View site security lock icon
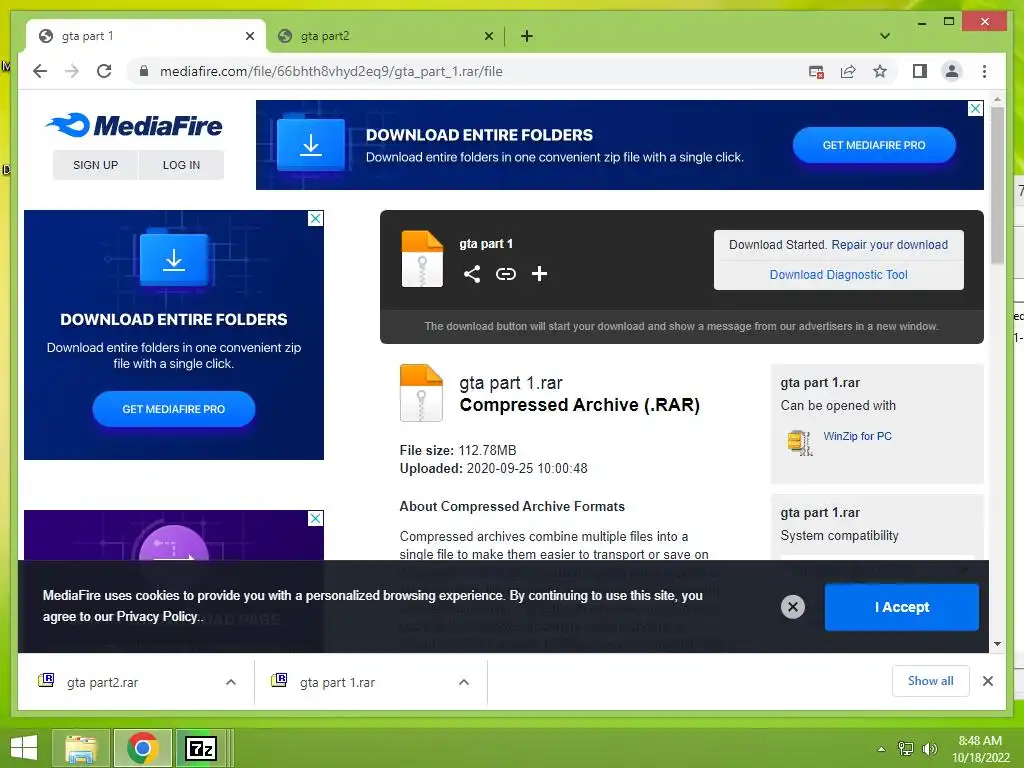The width and height of the screenshot is (1024, 768). point(144,71)
